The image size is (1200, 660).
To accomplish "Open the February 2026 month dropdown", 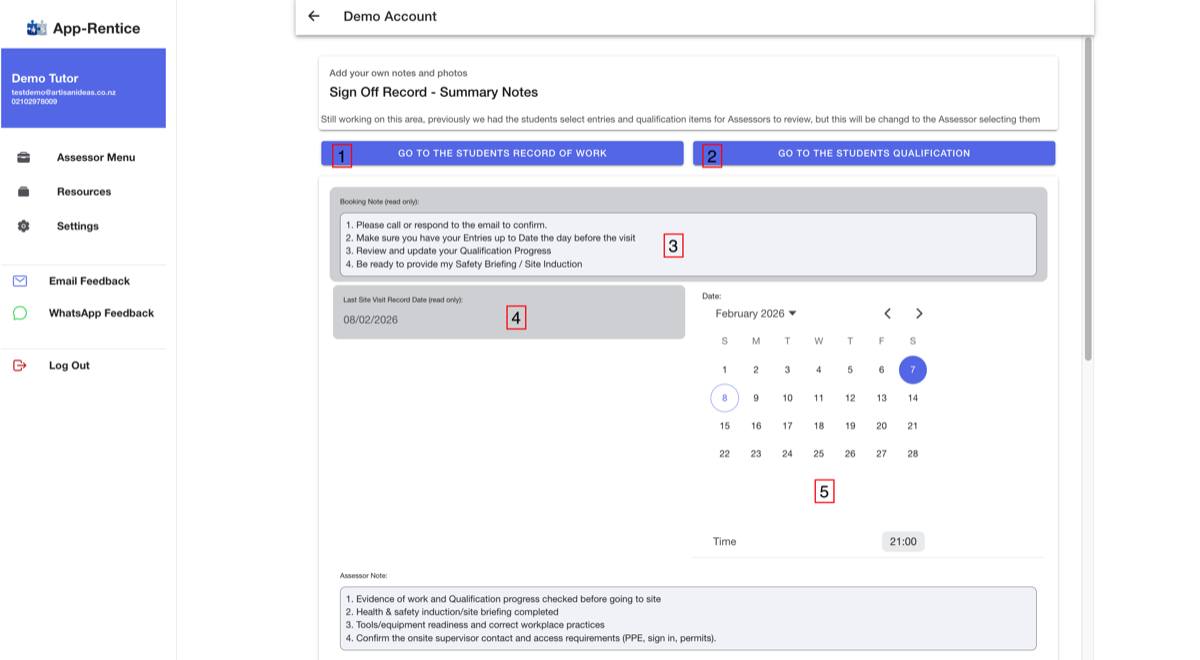I will click(756, 313).
